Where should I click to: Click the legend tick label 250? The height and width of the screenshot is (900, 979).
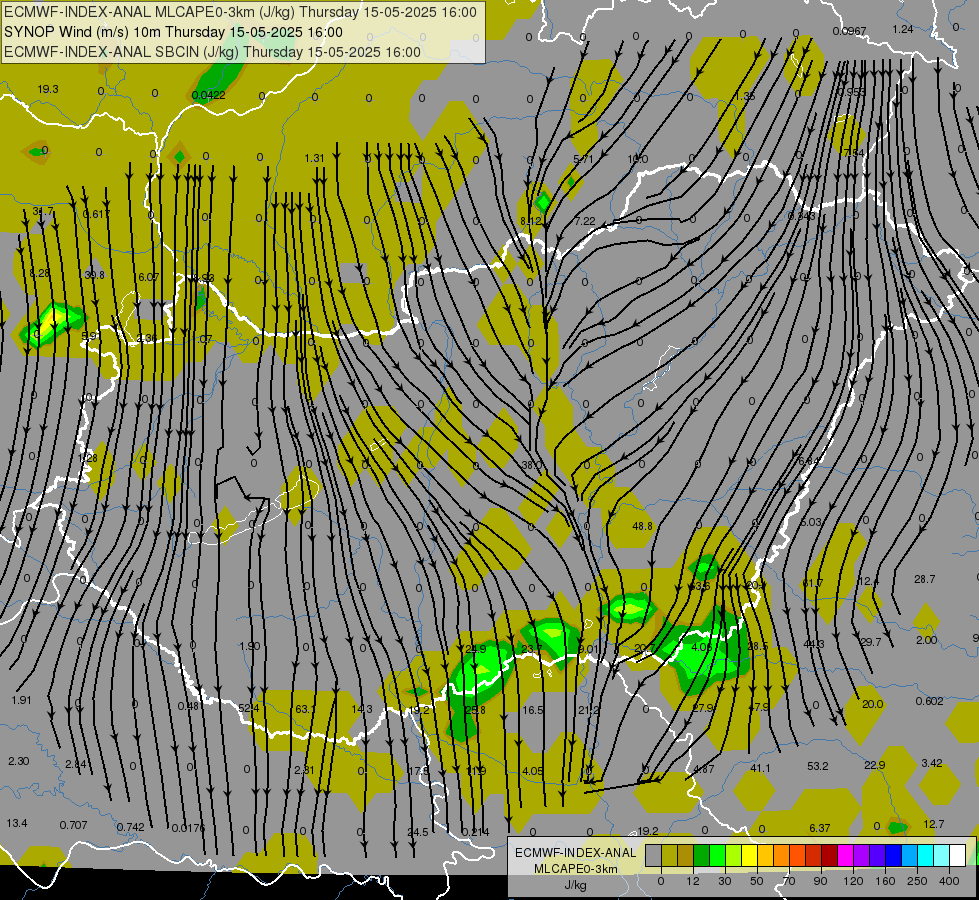917,881
